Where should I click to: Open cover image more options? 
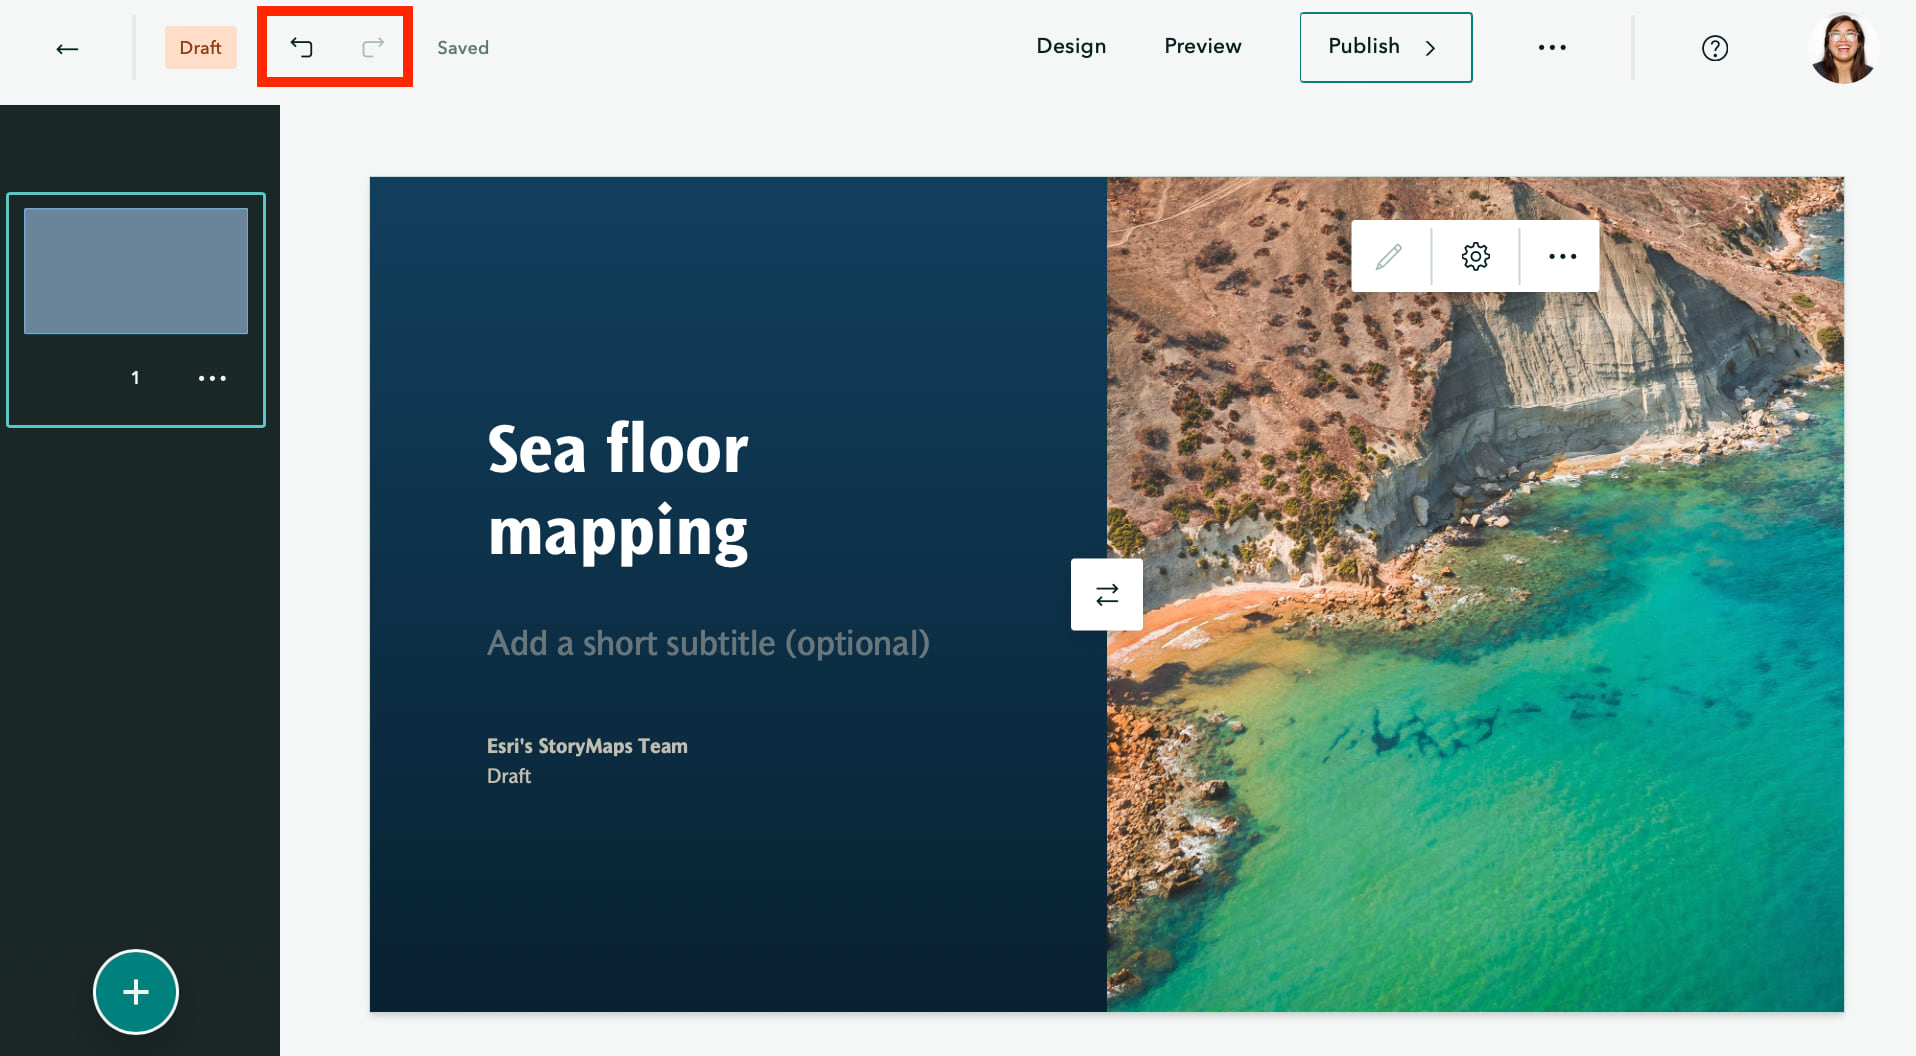coord(1562,256)
